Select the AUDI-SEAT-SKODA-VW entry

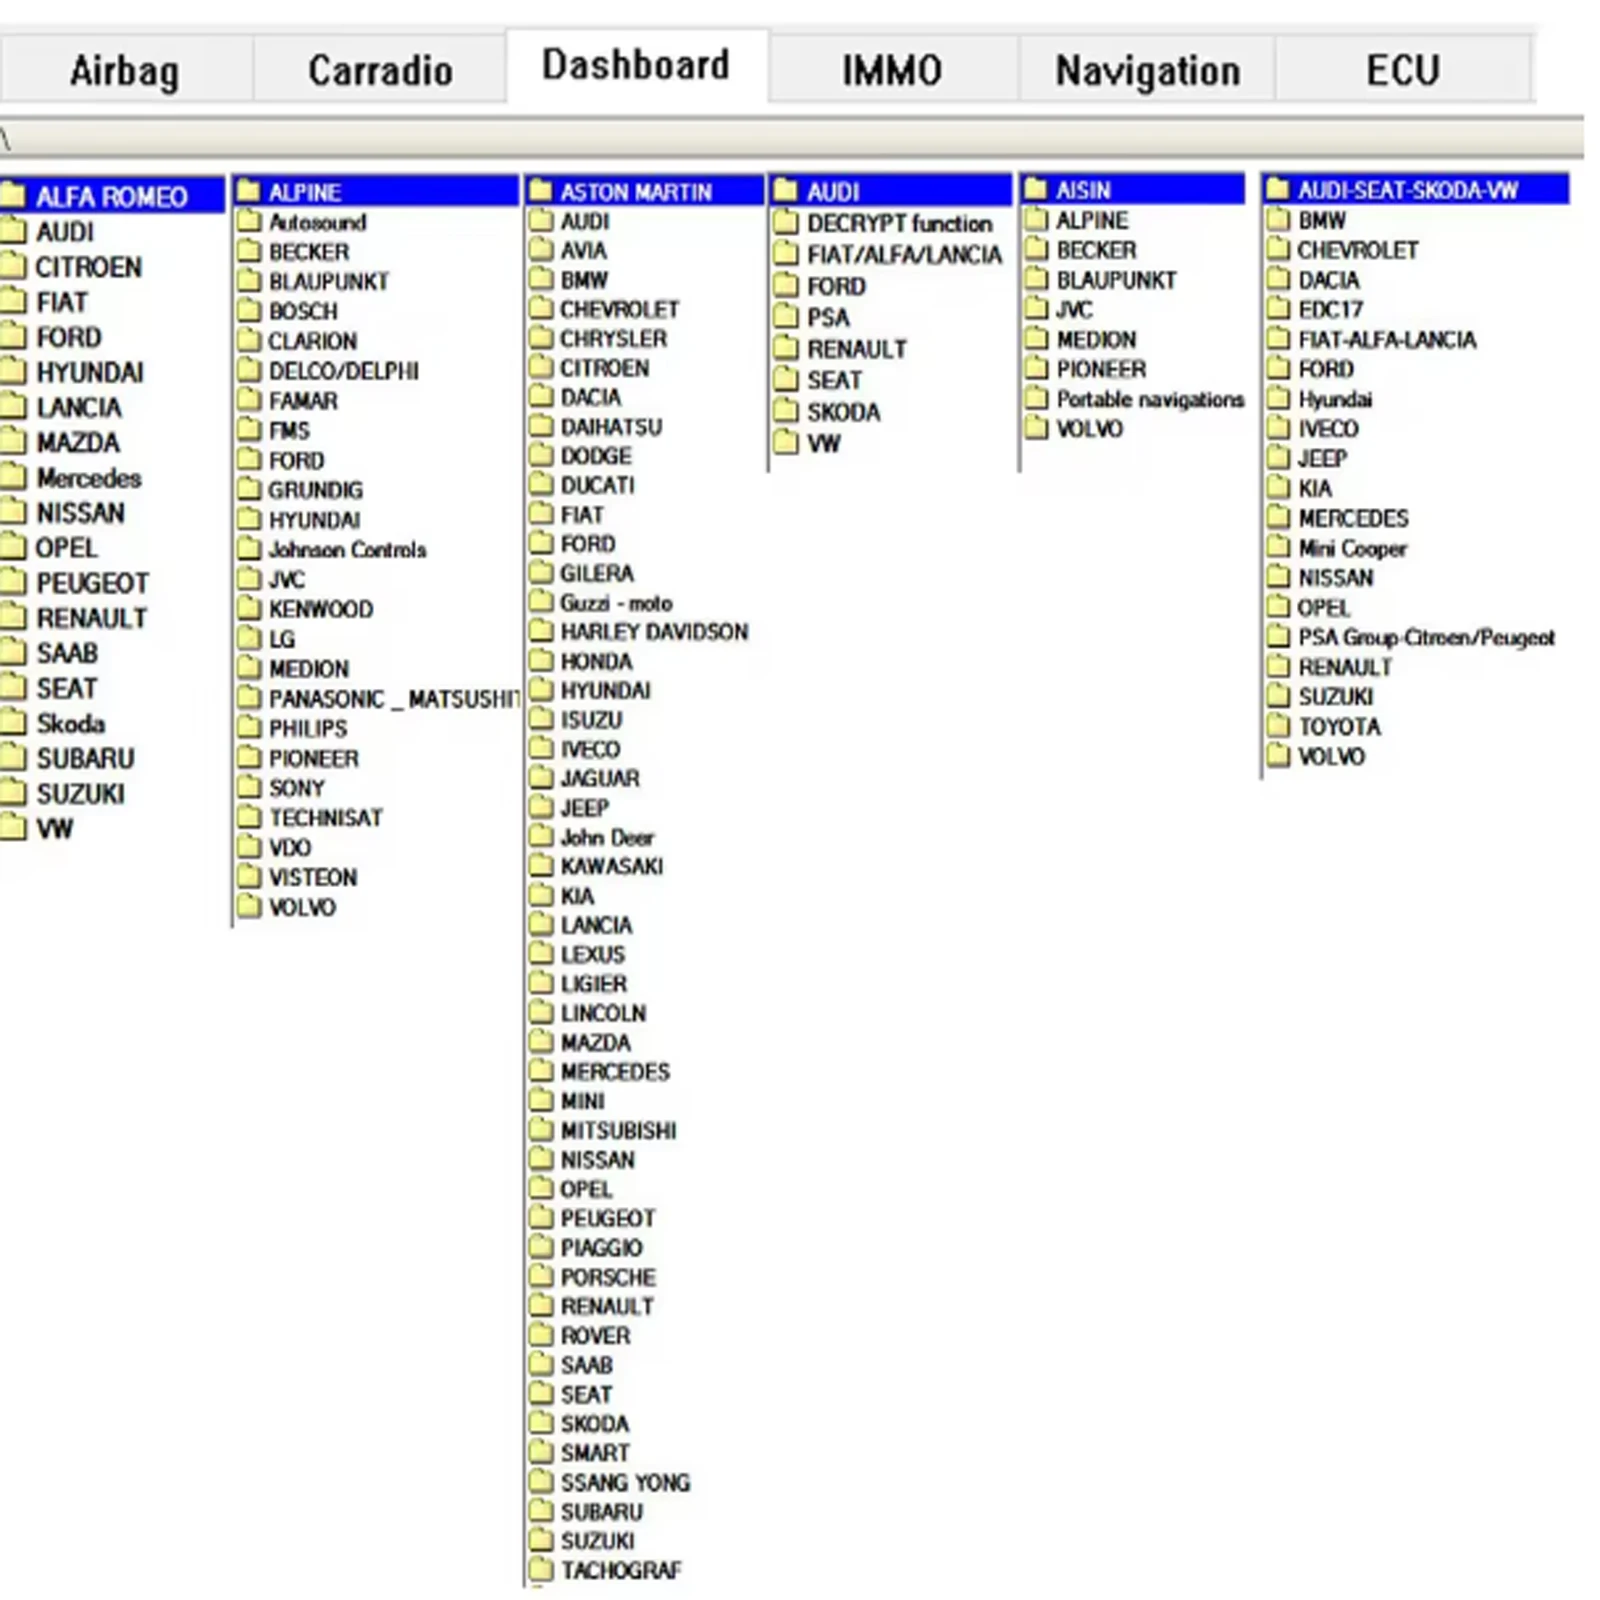(x=1407, y=190)
